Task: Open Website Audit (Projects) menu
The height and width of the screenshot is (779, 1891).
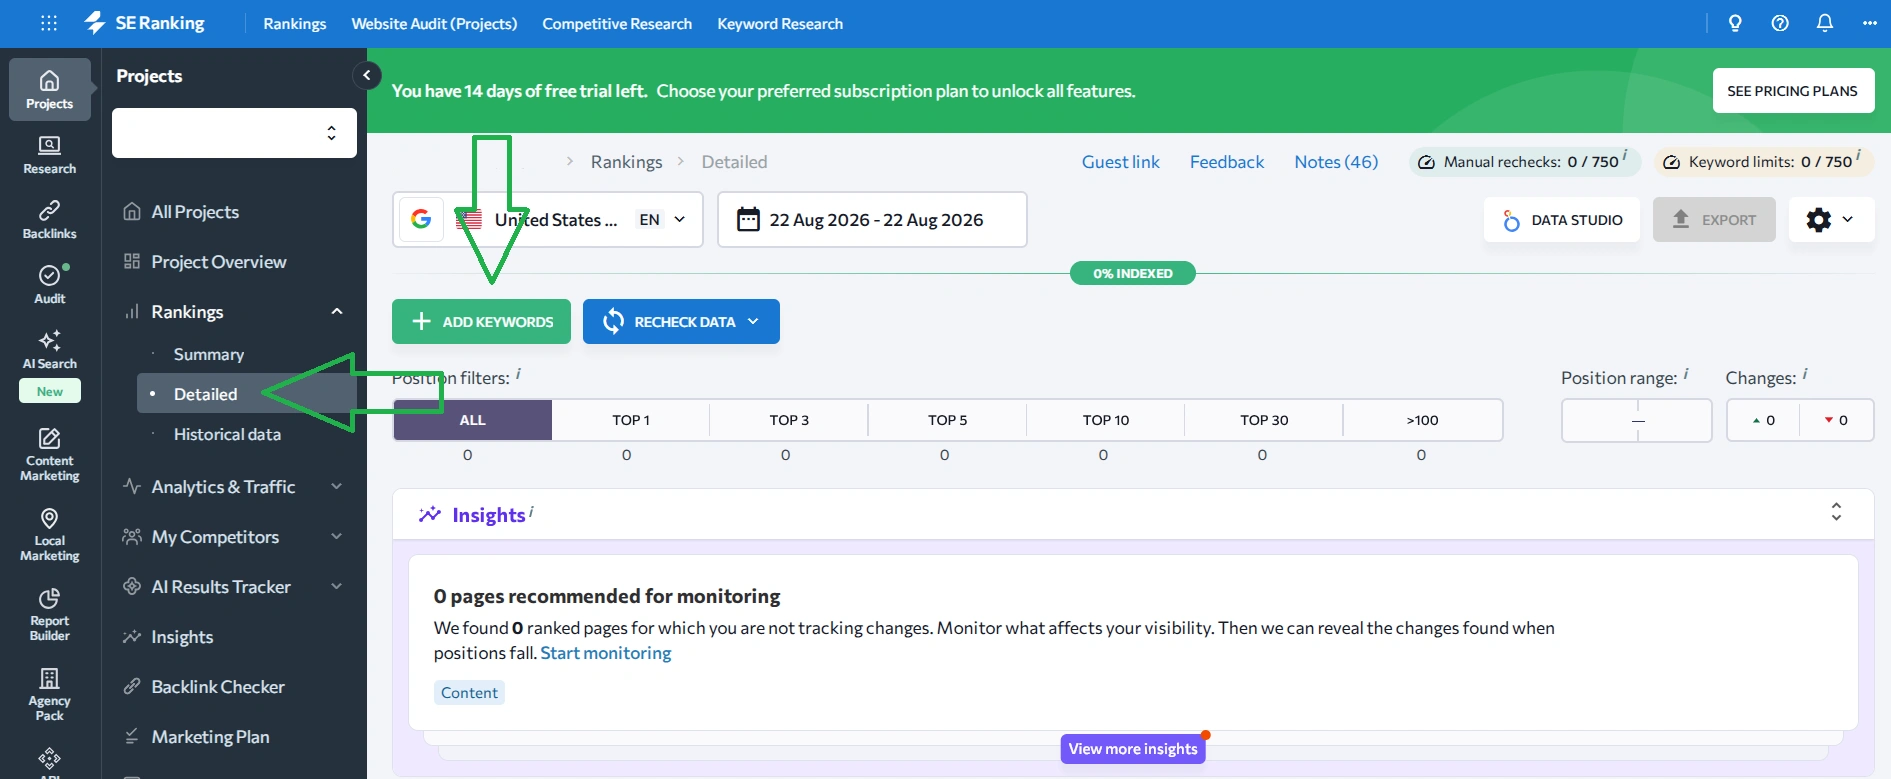Action: click(x=434, y=23)
